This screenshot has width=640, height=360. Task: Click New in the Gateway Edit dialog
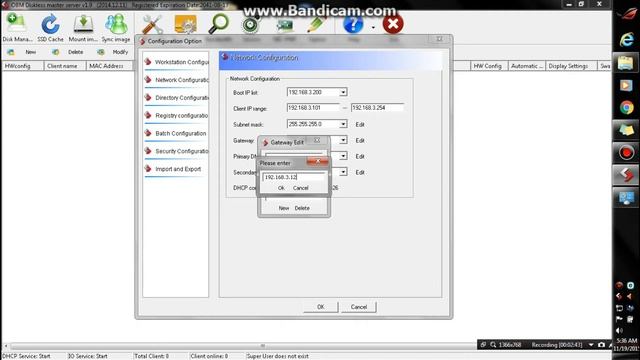(284, 208)
